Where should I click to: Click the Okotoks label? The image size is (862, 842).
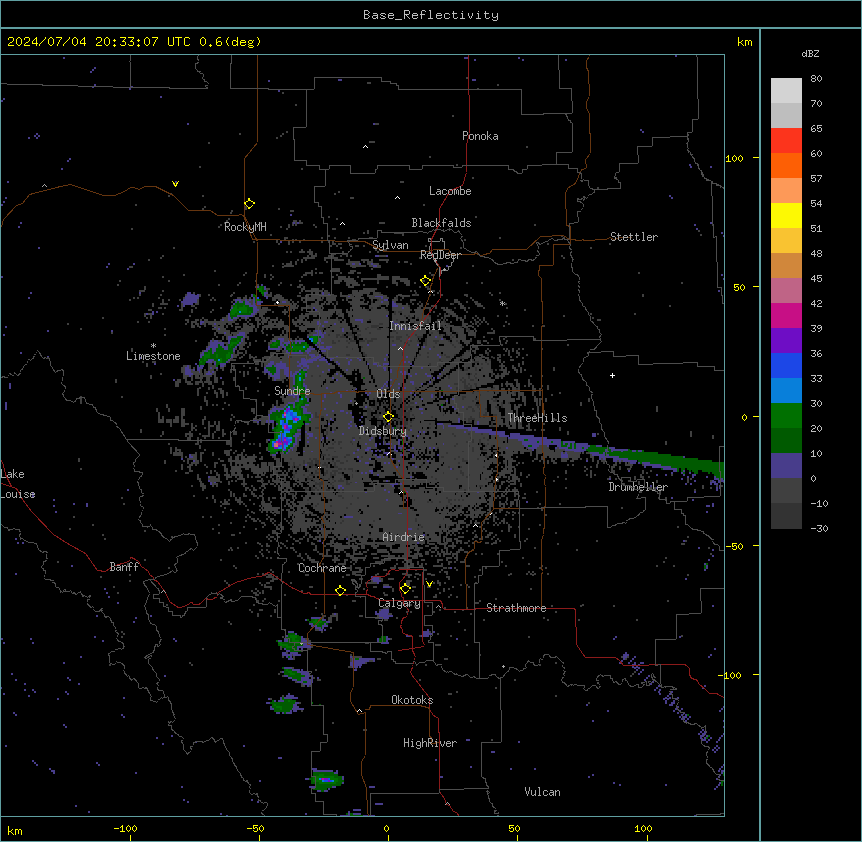coord(412,700)
